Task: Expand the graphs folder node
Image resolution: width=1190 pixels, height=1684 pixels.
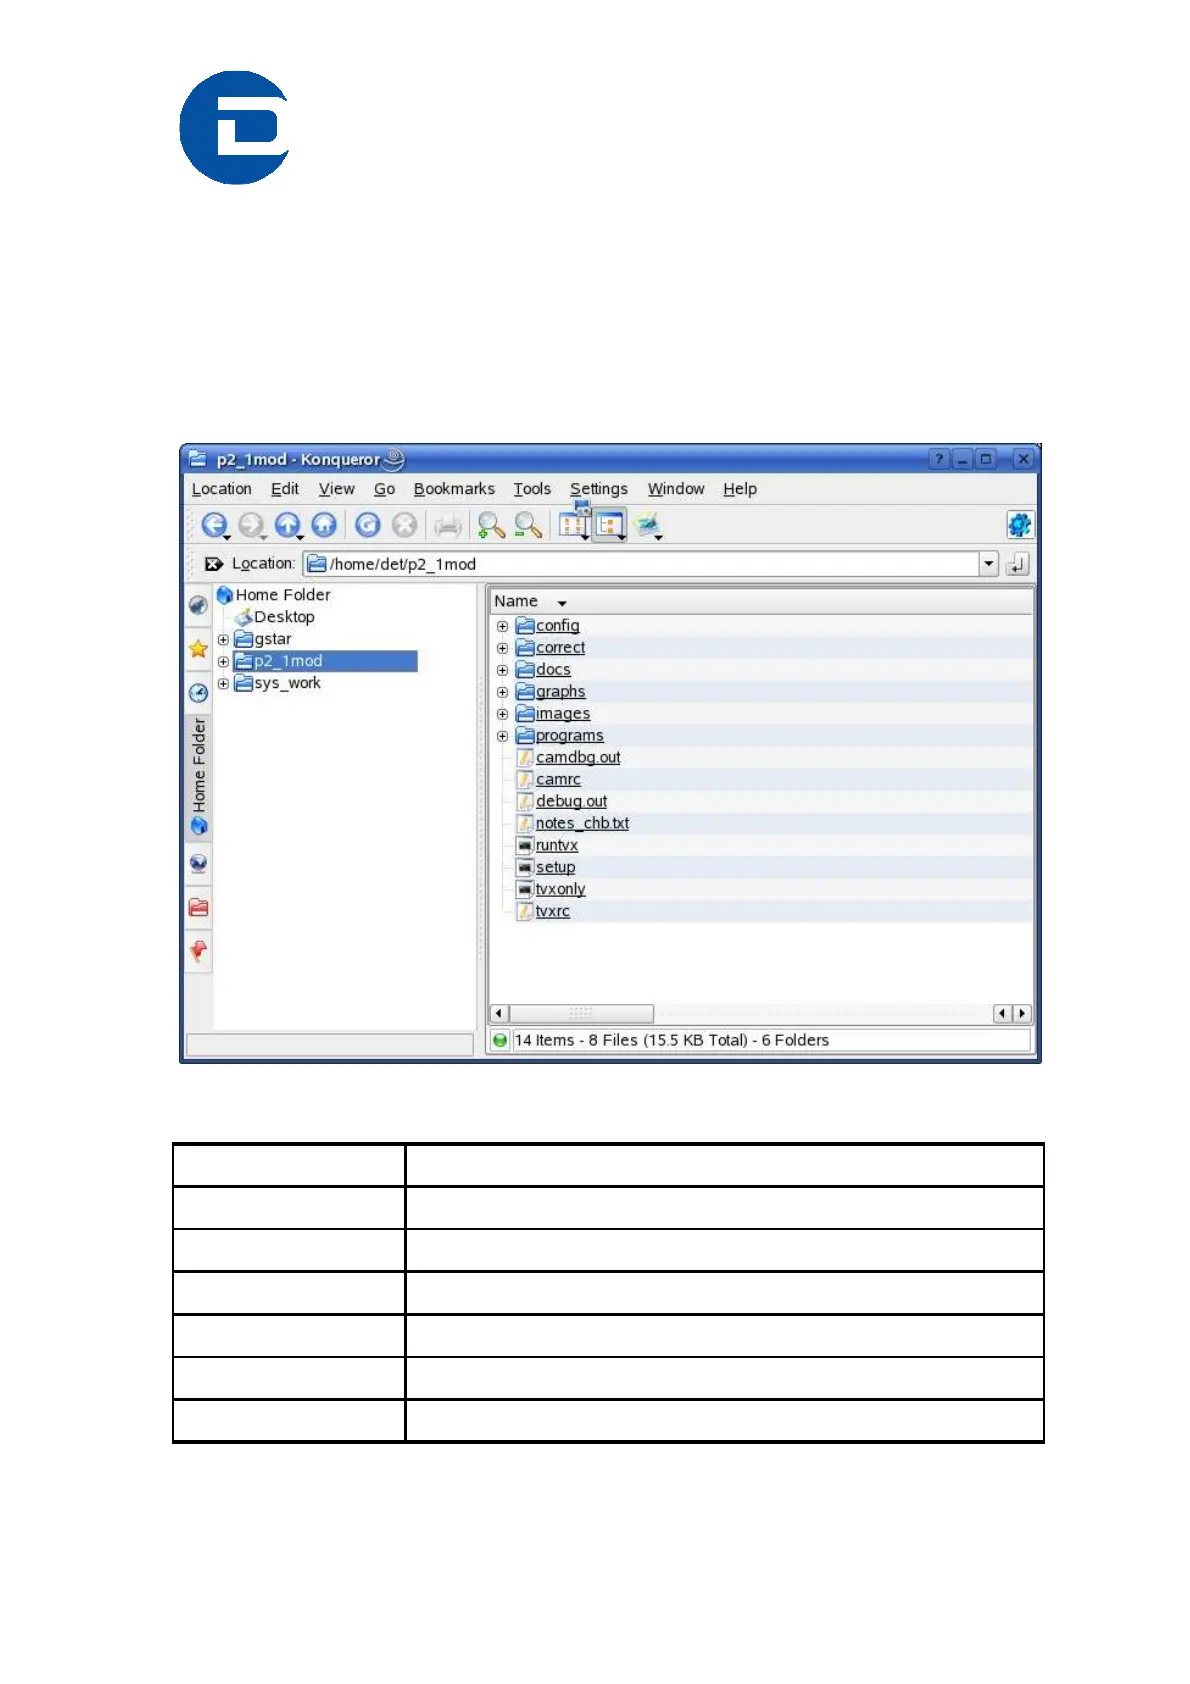Action: pyautogui.click(x=503, y=692)
